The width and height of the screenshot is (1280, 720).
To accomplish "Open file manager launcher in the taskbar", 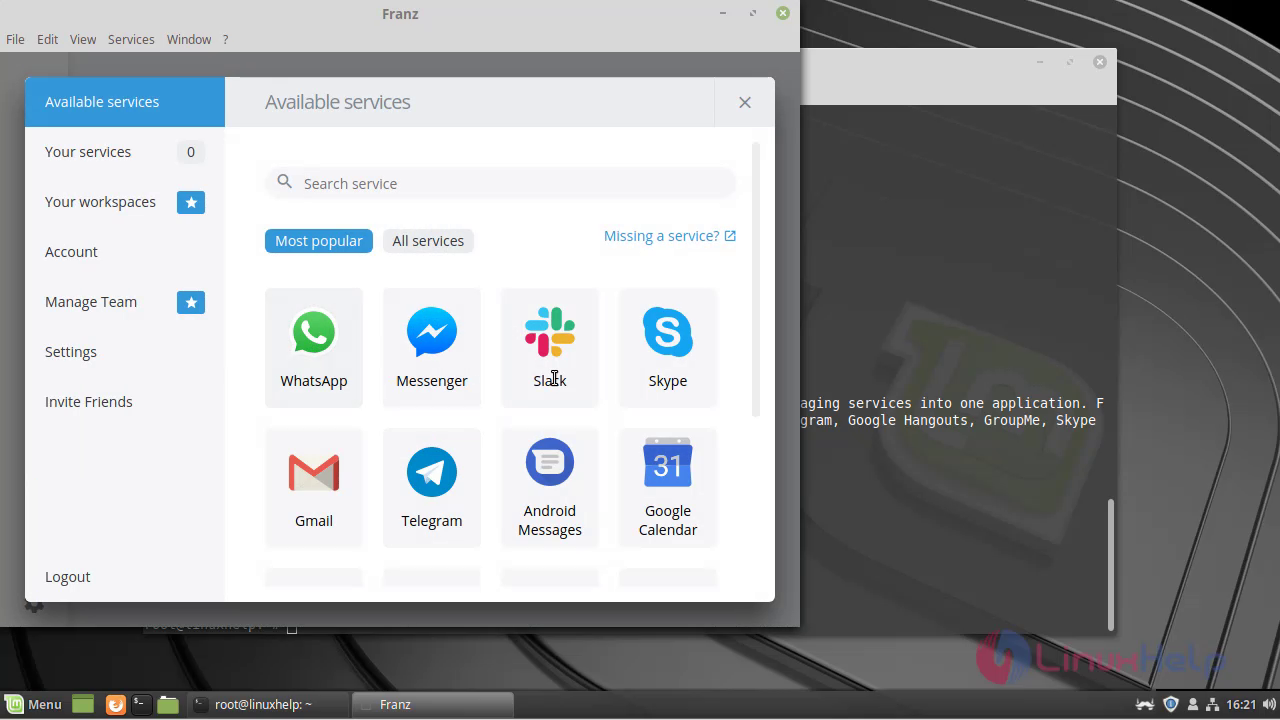I will pos(168,704).
